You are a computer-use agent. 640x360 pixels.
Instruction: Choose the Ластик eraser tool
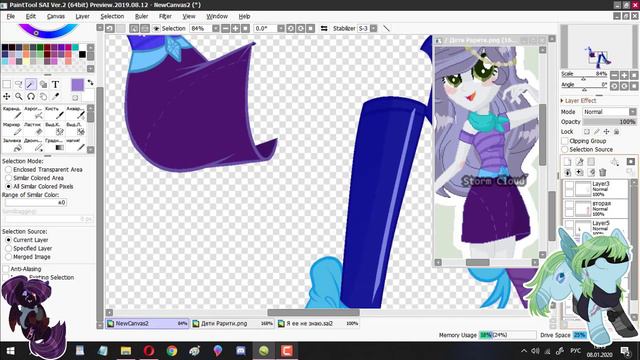33,129
